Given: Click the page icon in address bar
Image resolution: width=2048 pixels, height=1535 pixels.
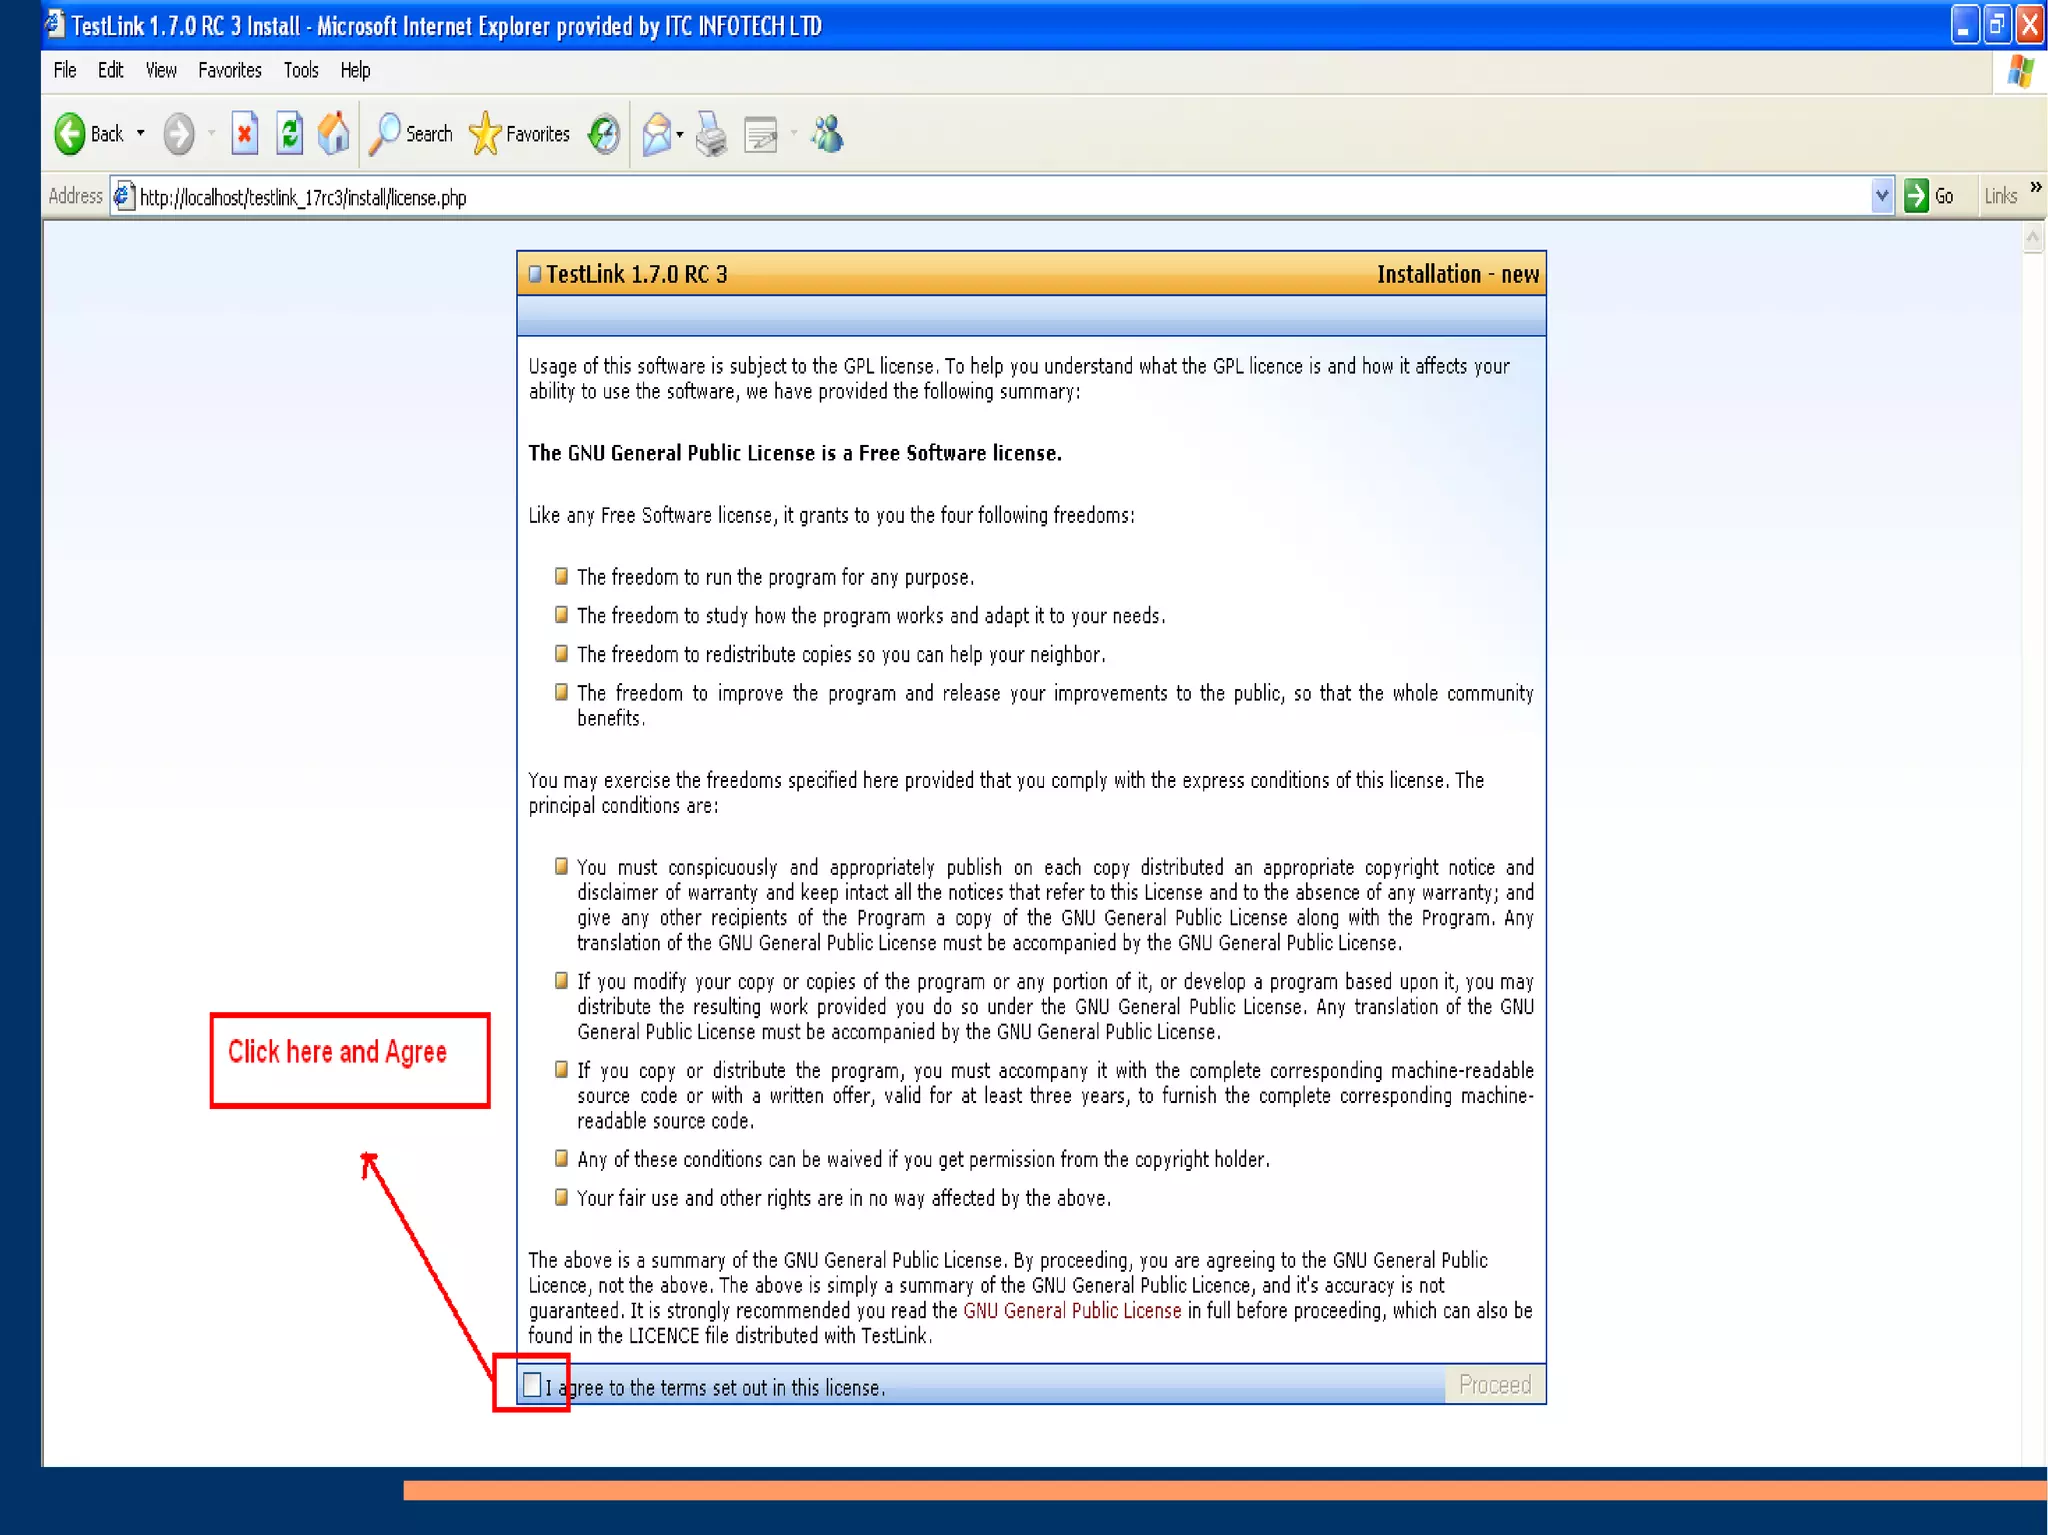Looking at the screenshot, I should [123, 196].
